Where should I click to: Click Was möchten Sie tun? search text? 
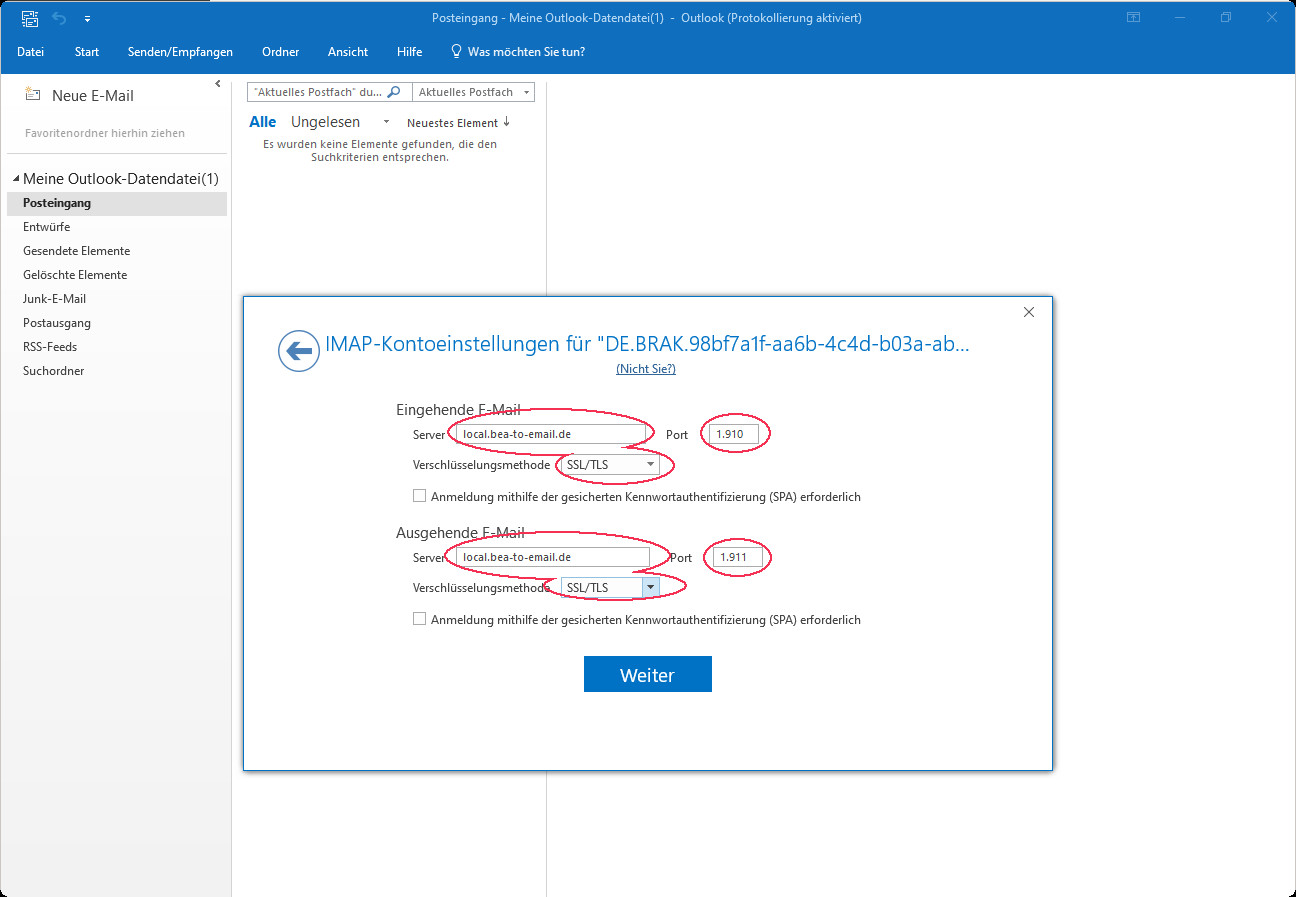point(526,51)
